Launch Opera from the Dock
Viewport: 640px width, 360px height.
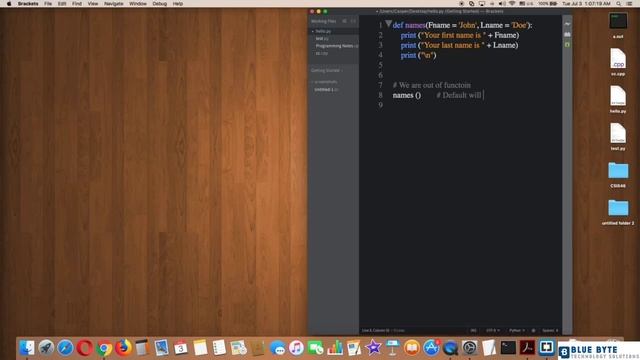point(84,348)
